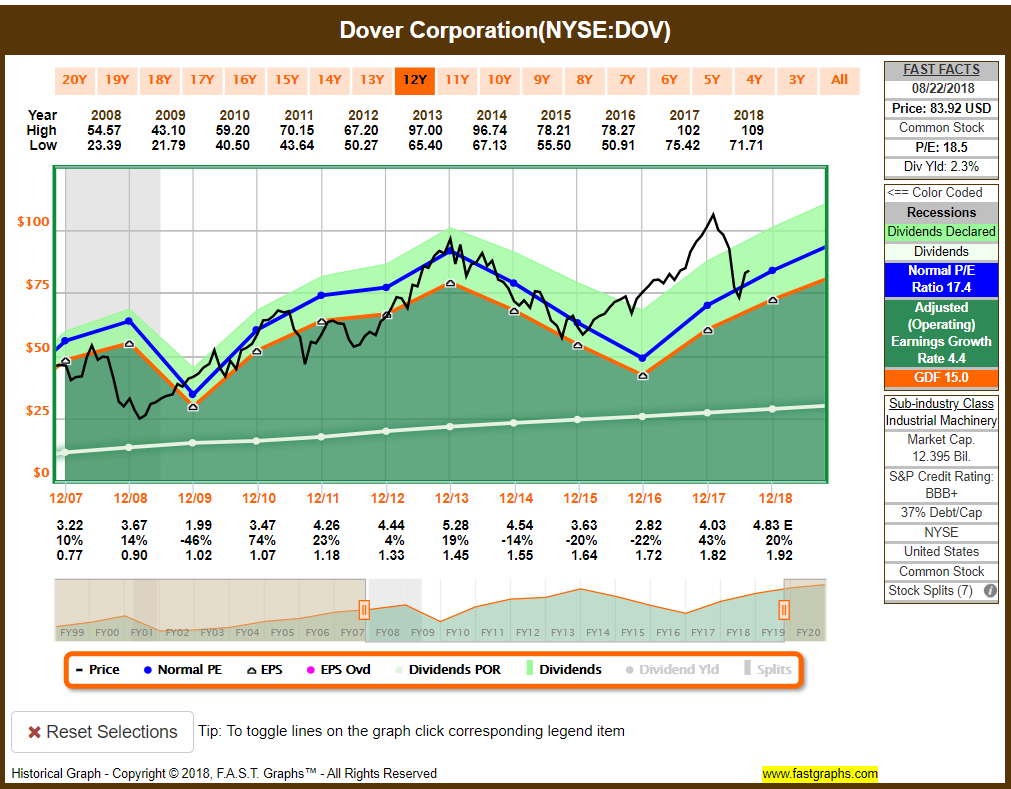1011x789 pixels.
Task: Select the 20Y time range tab
Action: pos(74,81)
